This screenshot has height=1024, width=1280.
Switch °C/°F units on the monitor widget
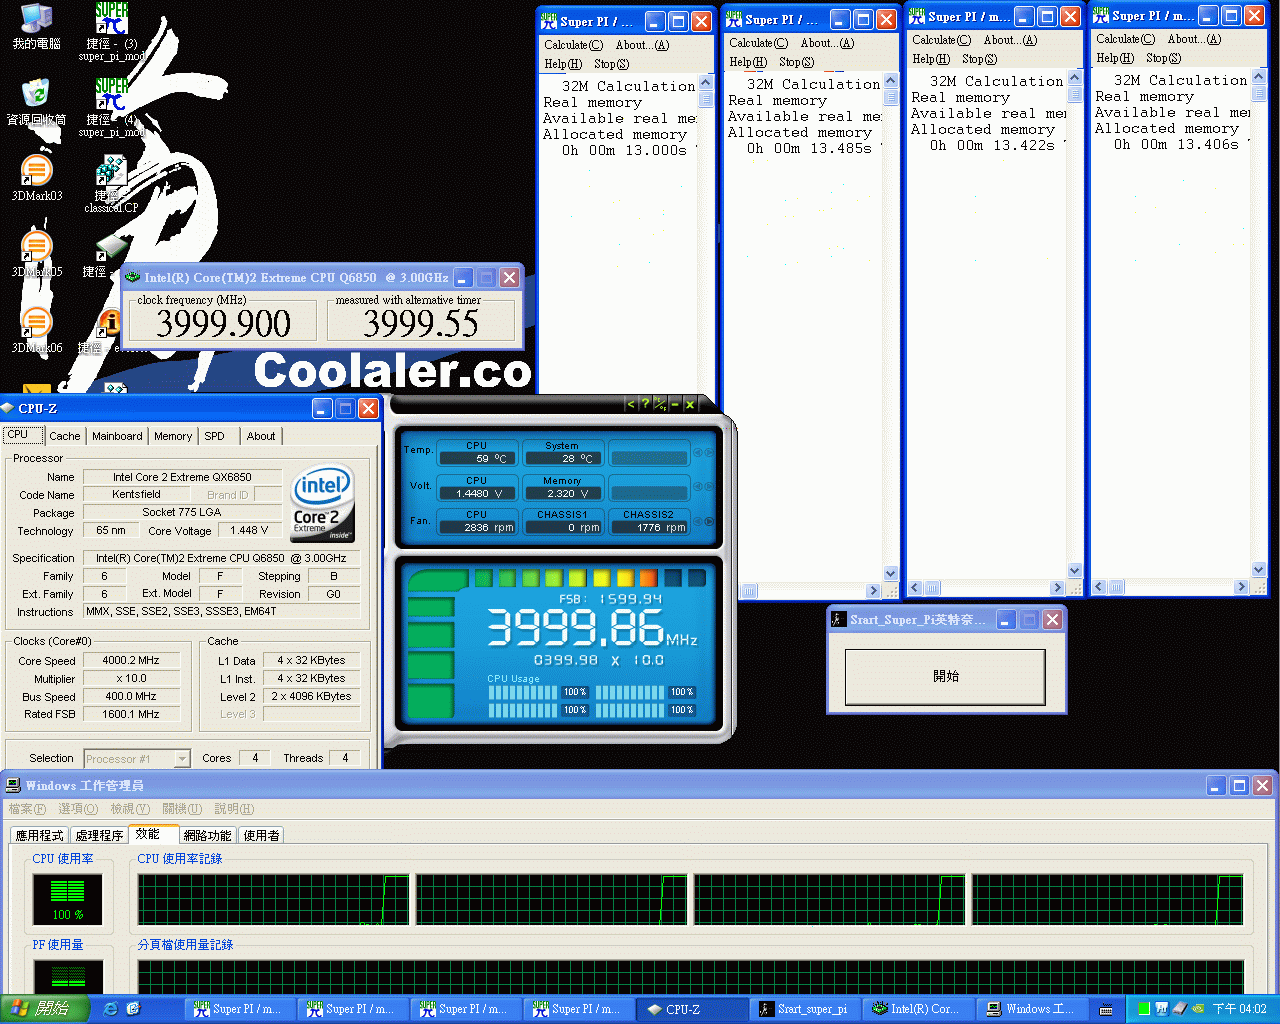point(660,404)
